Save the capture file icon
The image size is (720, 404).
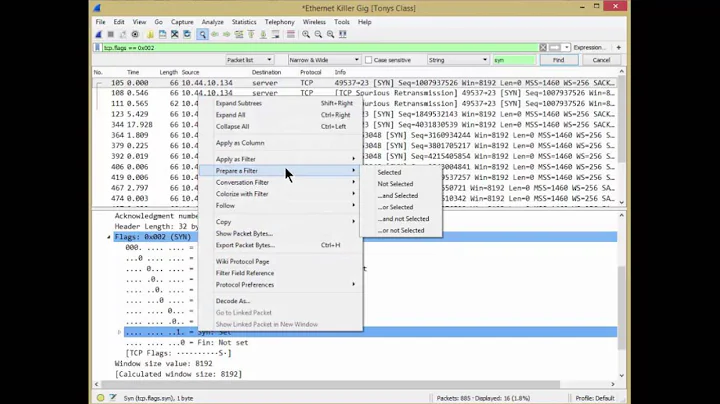click(x=163, y=34)
